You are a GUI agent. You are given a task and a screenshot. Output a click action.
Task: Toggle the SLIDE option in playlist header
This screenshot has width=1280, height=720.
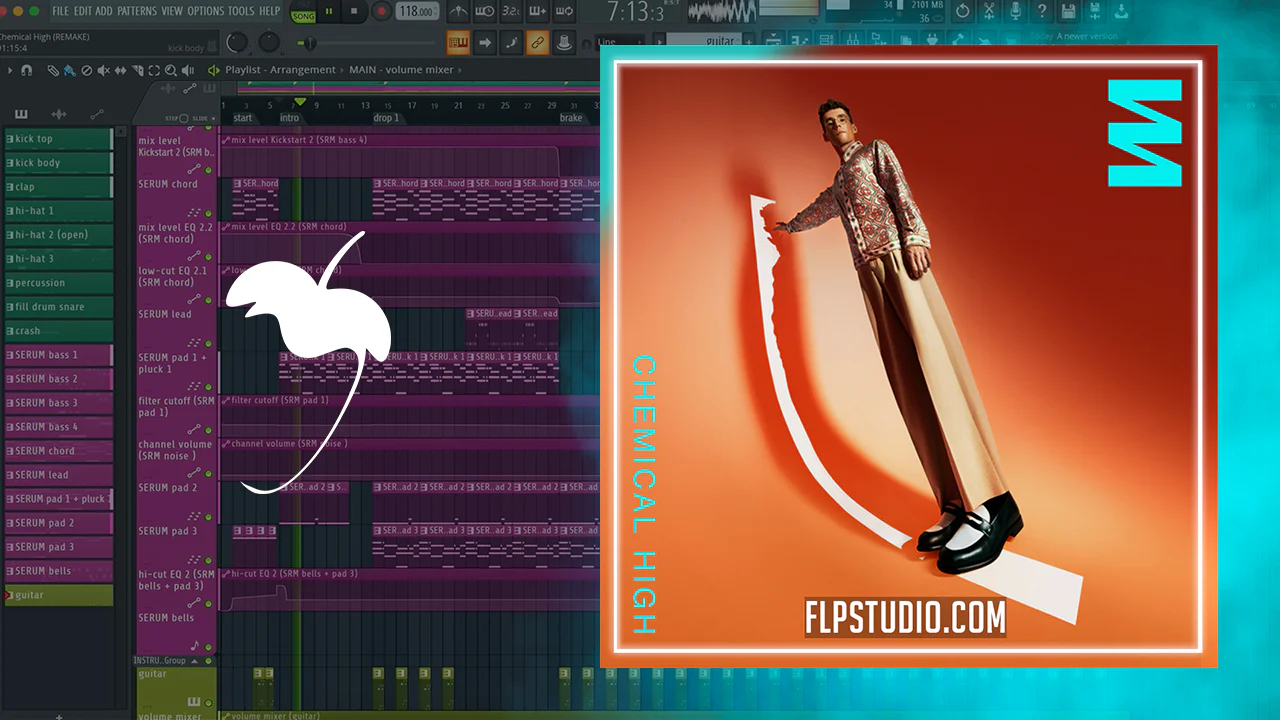click(x=199, y=117)
